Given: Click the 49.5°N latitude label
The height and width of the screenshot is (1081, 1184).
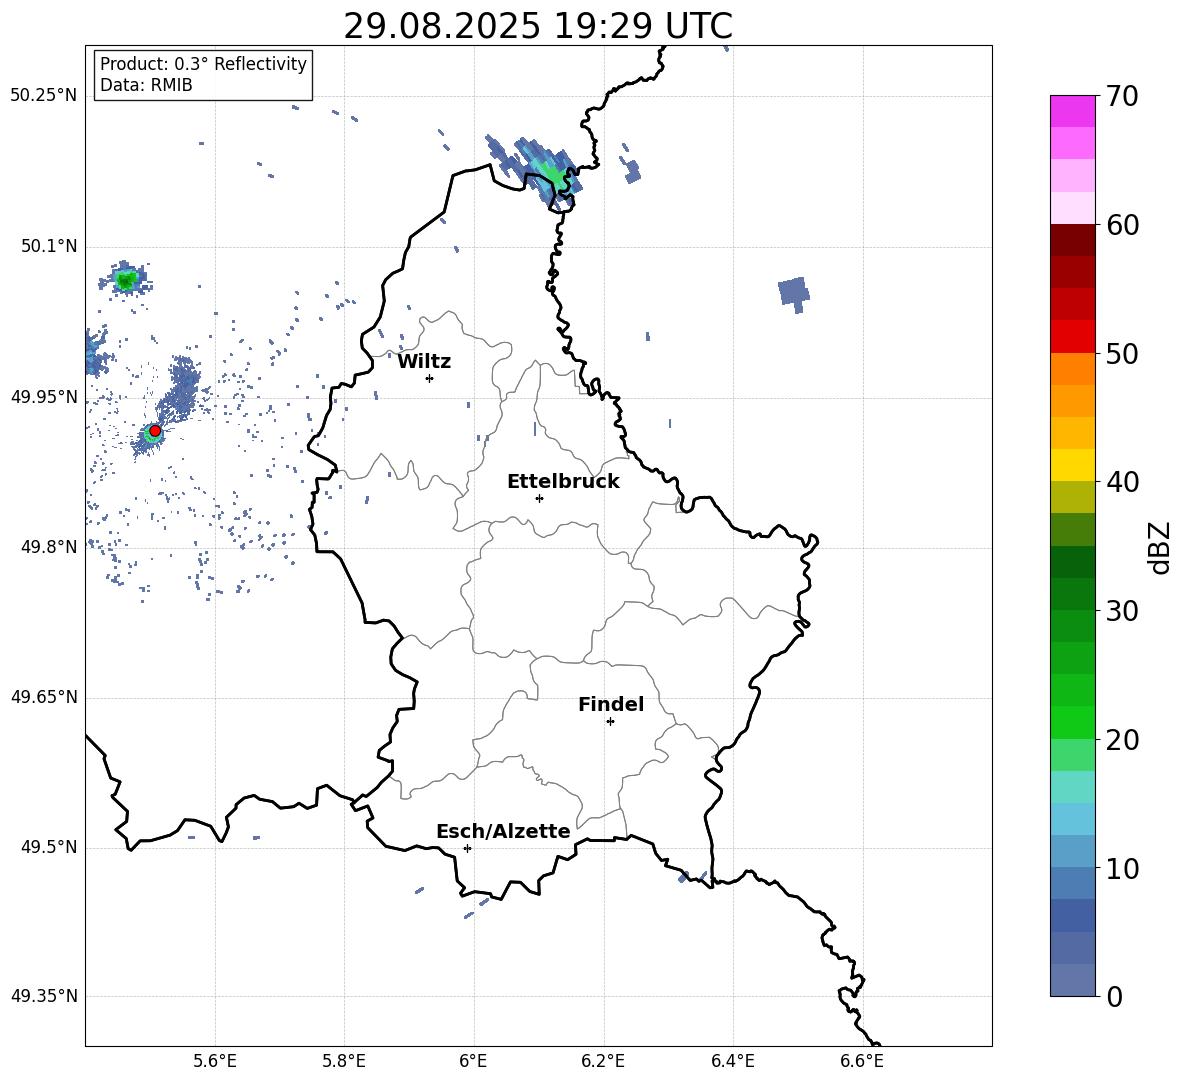Looking at the screenshot, I should 49,847.
